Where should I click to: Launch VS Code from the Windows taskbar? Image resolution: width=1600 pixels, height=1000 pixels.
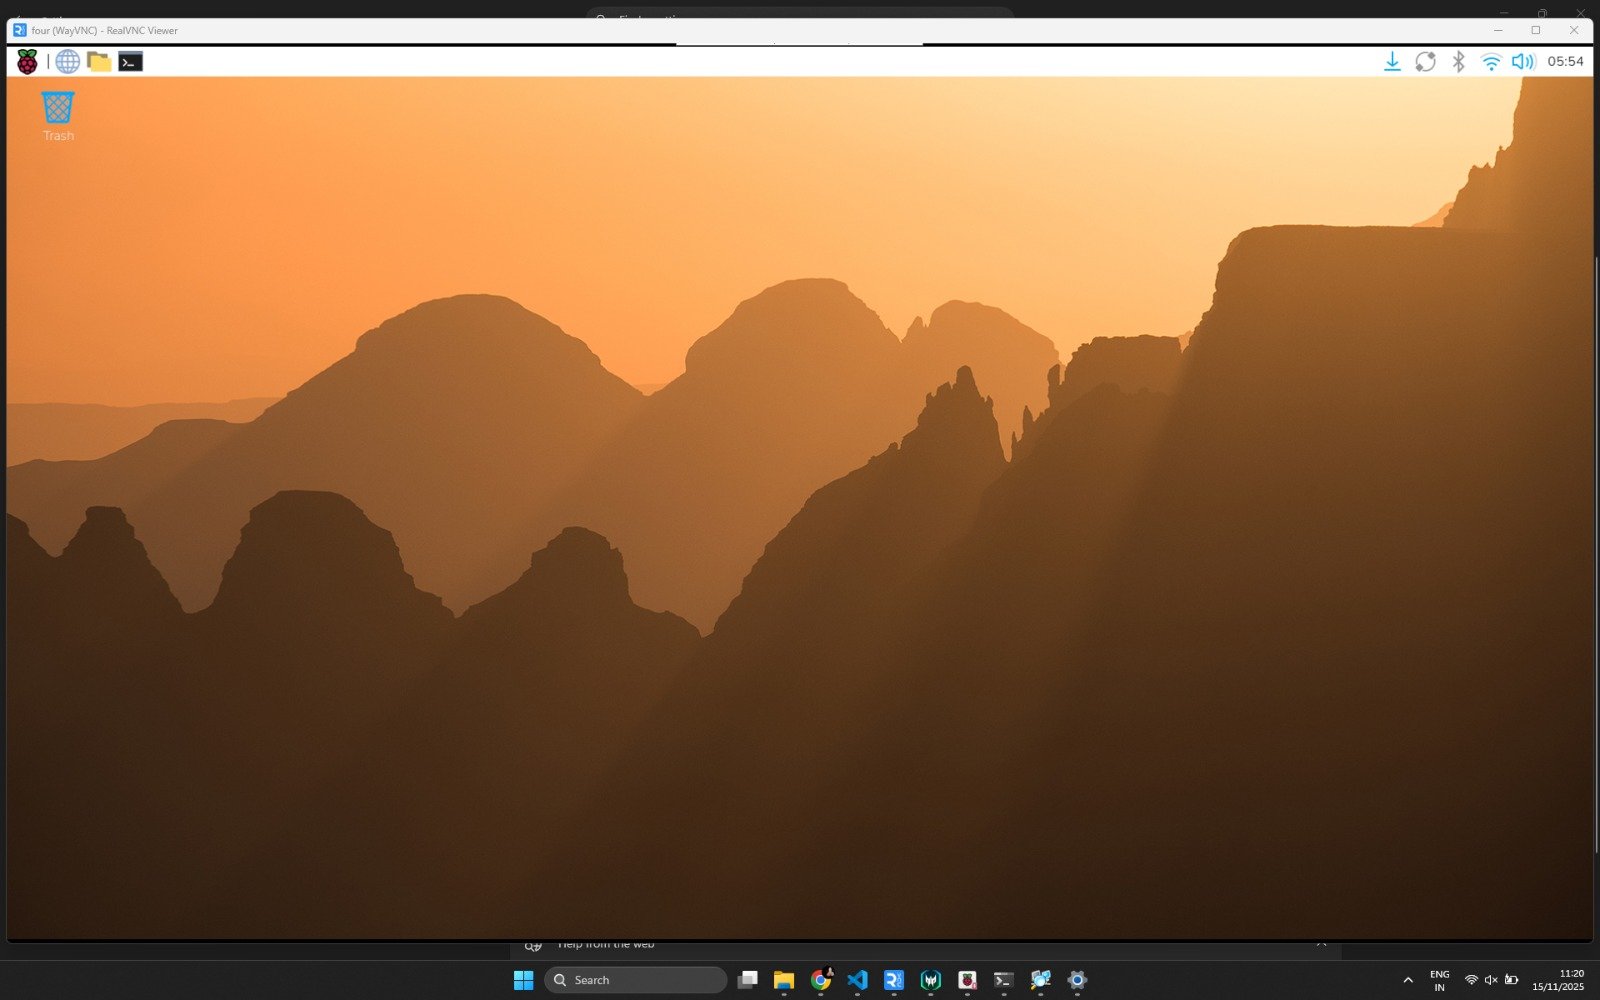857,980
